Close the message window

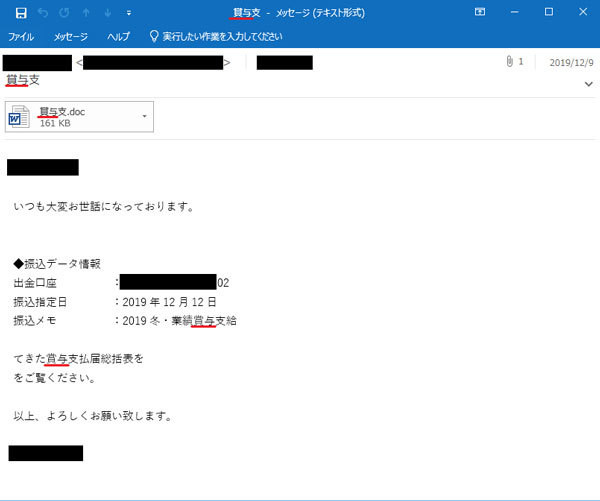pyautogui.click(x=583, y=12)
